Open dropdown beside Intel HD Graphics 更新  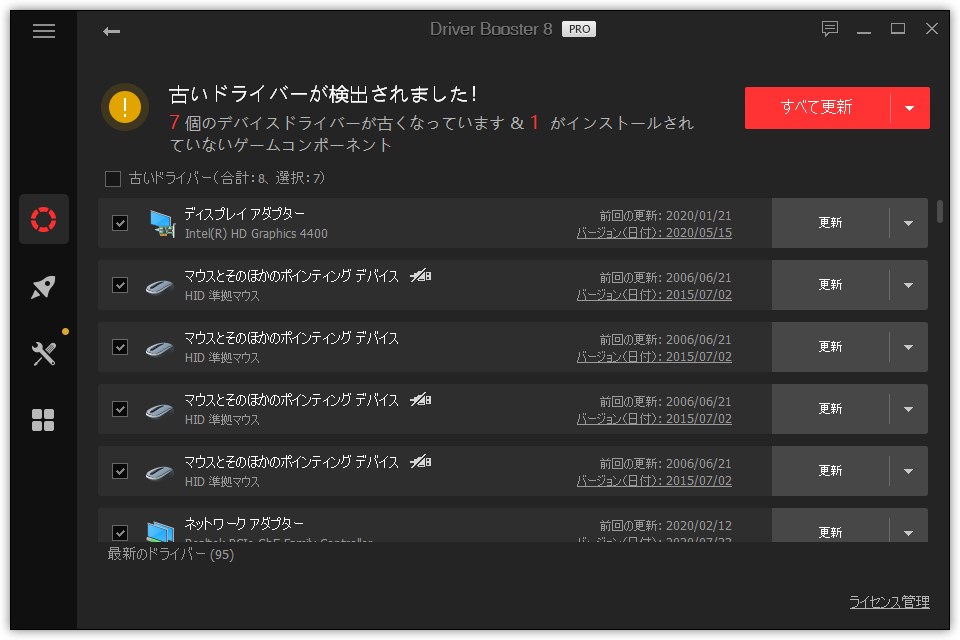[909, 223]
